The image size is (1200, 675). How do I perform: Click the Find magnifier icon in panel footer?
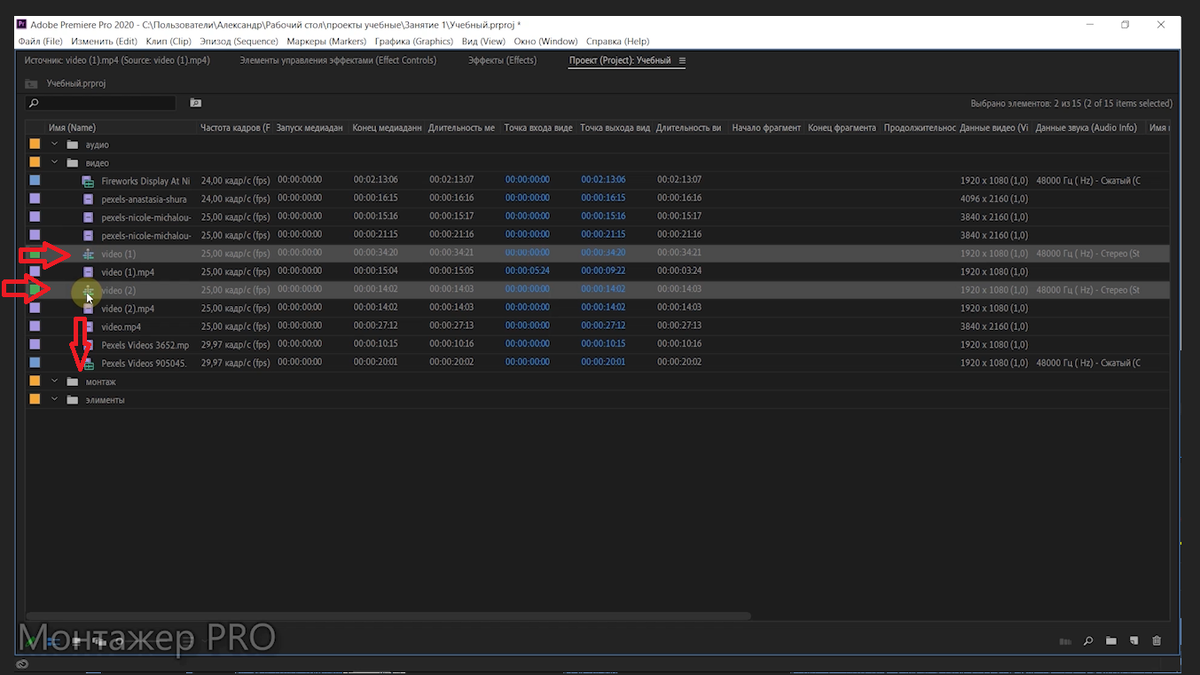point(1087,641)
